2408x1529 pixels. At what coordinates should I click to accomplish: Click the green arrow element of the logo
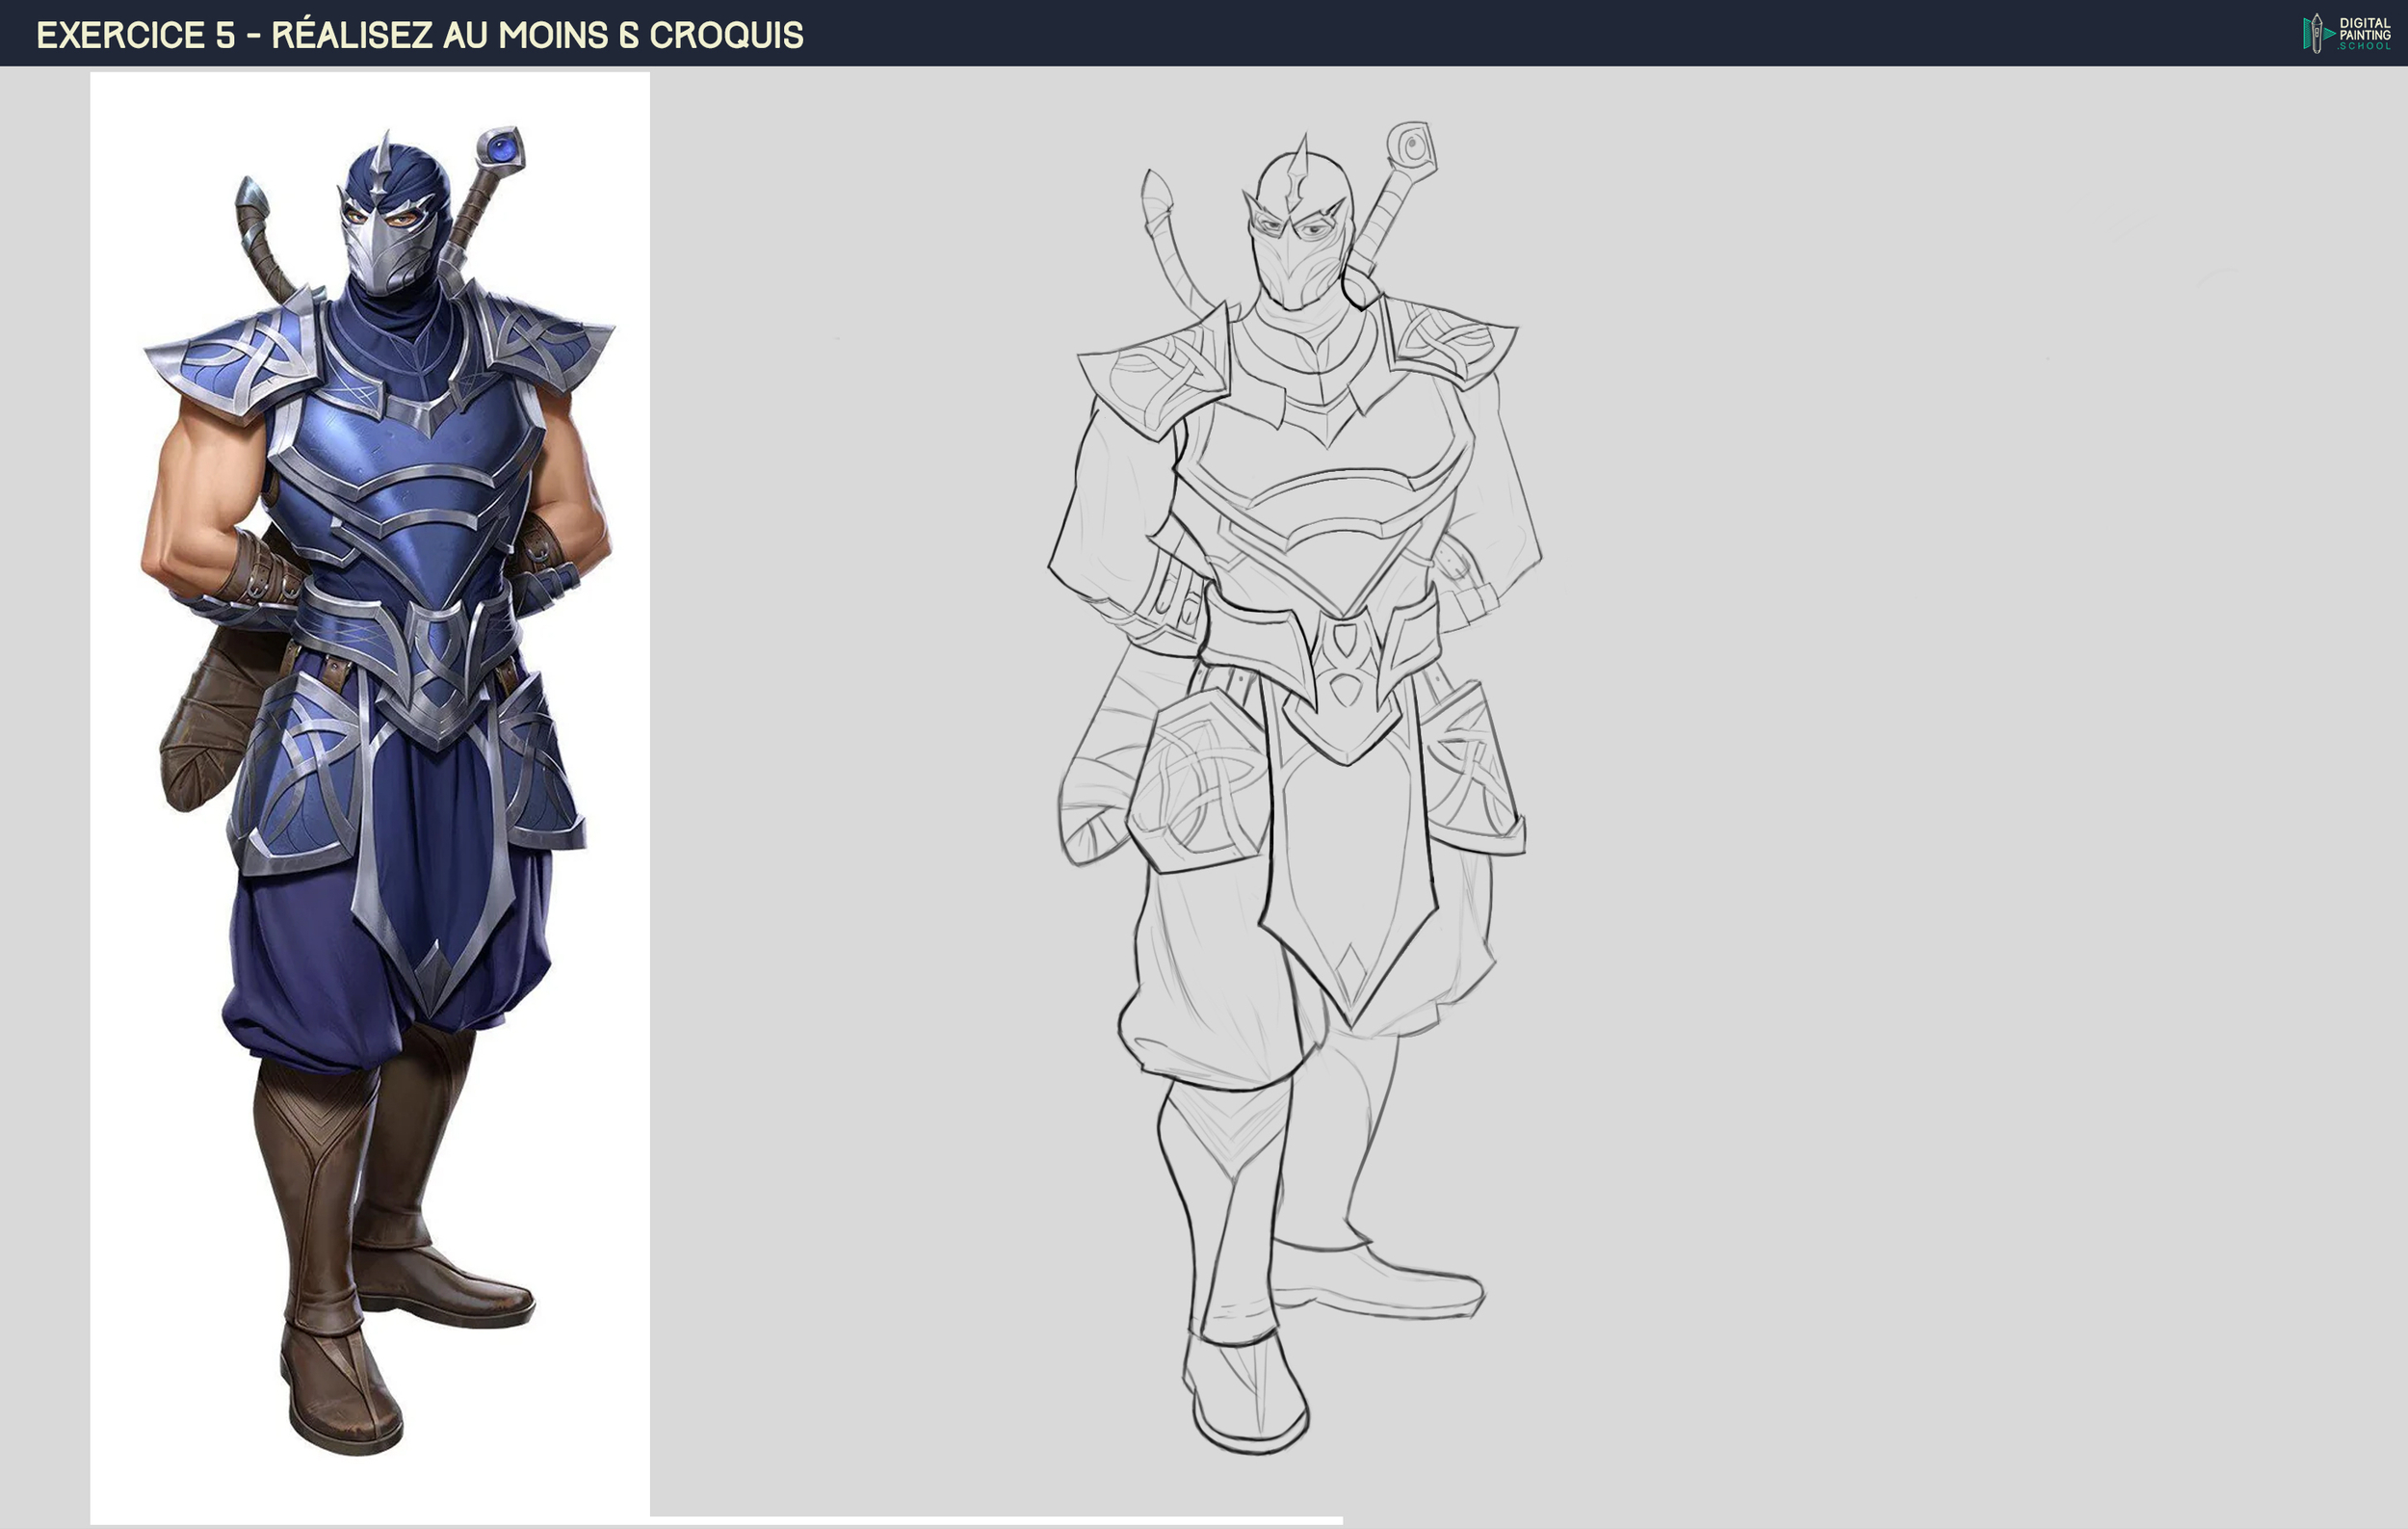(x=2330, y=33)
